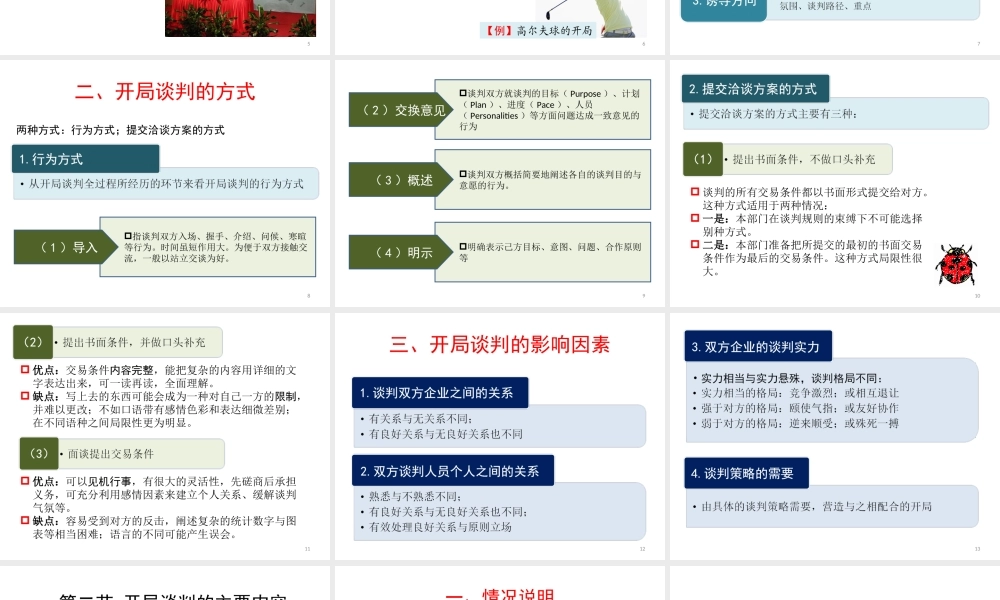The height and width of the screenshot is (600, 1000).
Task: Click the dark 2. 提交洽谈方案的方式 banner
Action: [x=755, y=88]
